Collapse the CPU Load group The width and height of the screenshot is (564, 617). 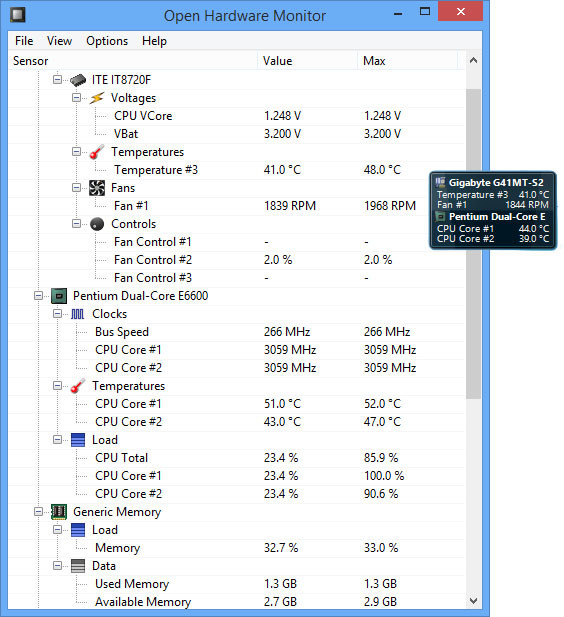57,440
